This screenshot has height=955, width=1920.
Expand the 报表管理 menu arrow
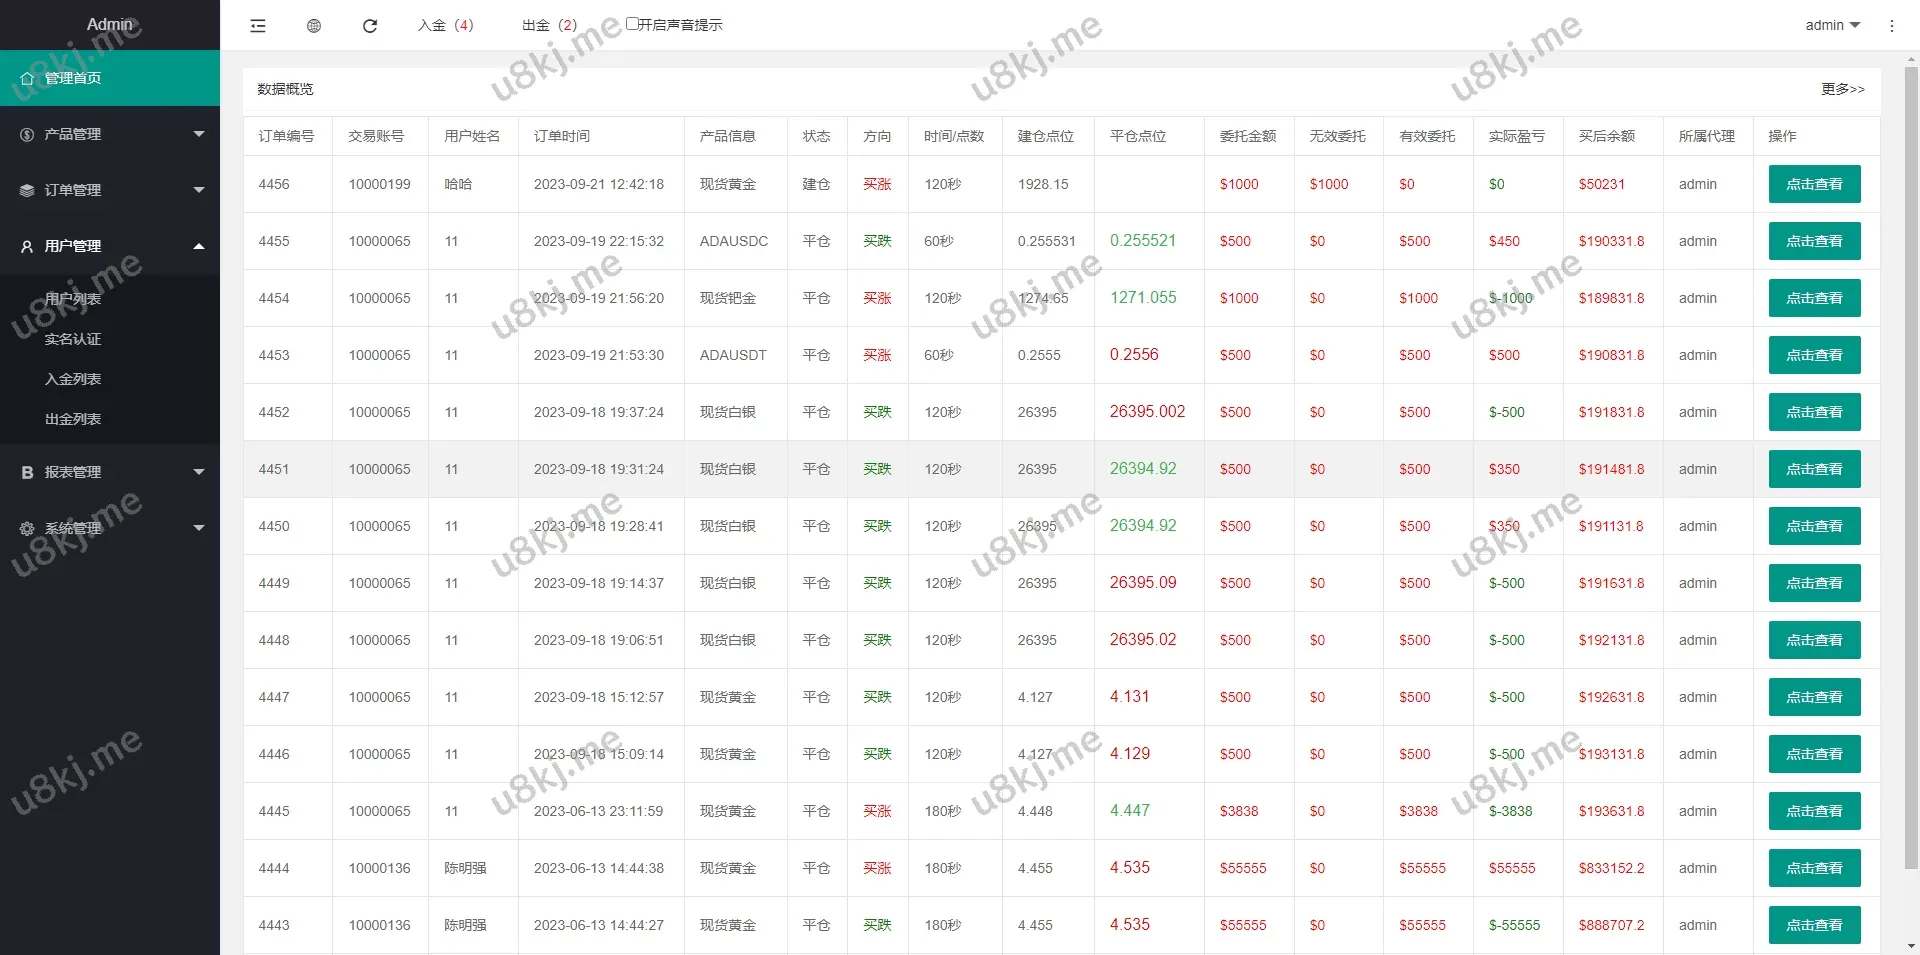click(x=198, y=472)
